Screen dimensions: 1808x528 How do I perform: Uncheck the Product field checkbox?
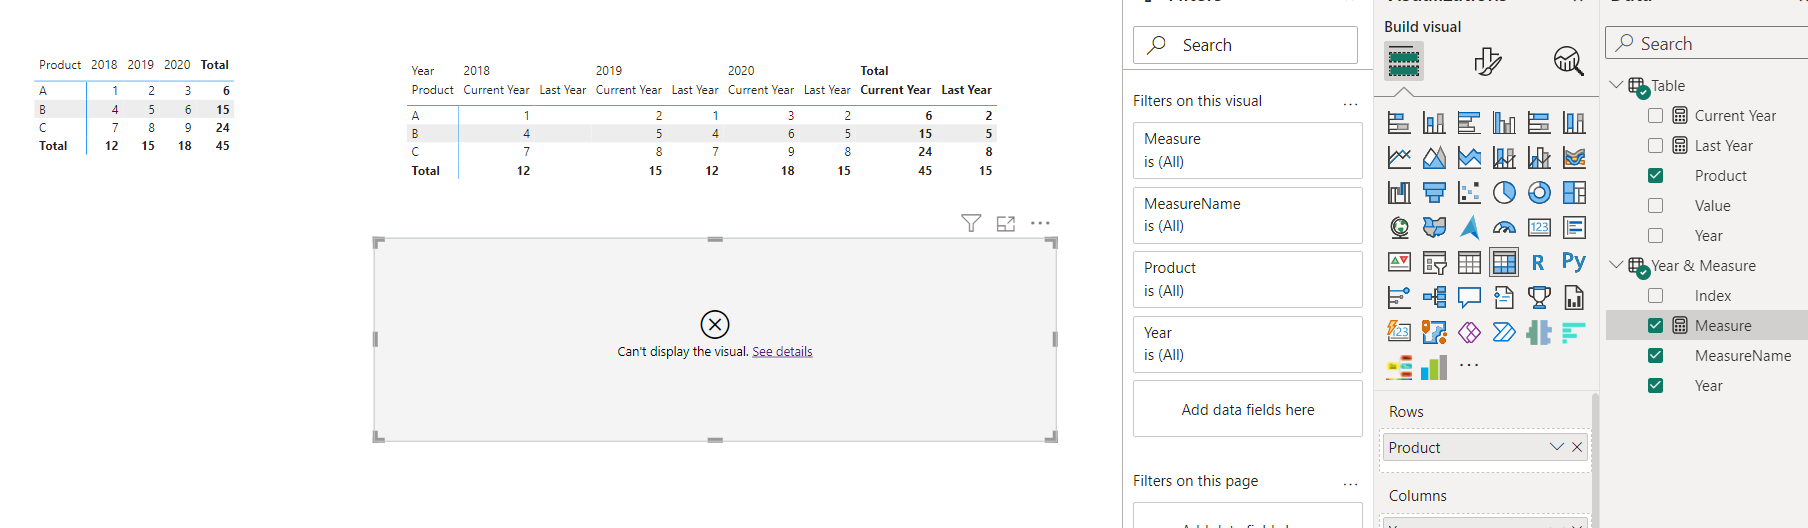click(1655, 176)
